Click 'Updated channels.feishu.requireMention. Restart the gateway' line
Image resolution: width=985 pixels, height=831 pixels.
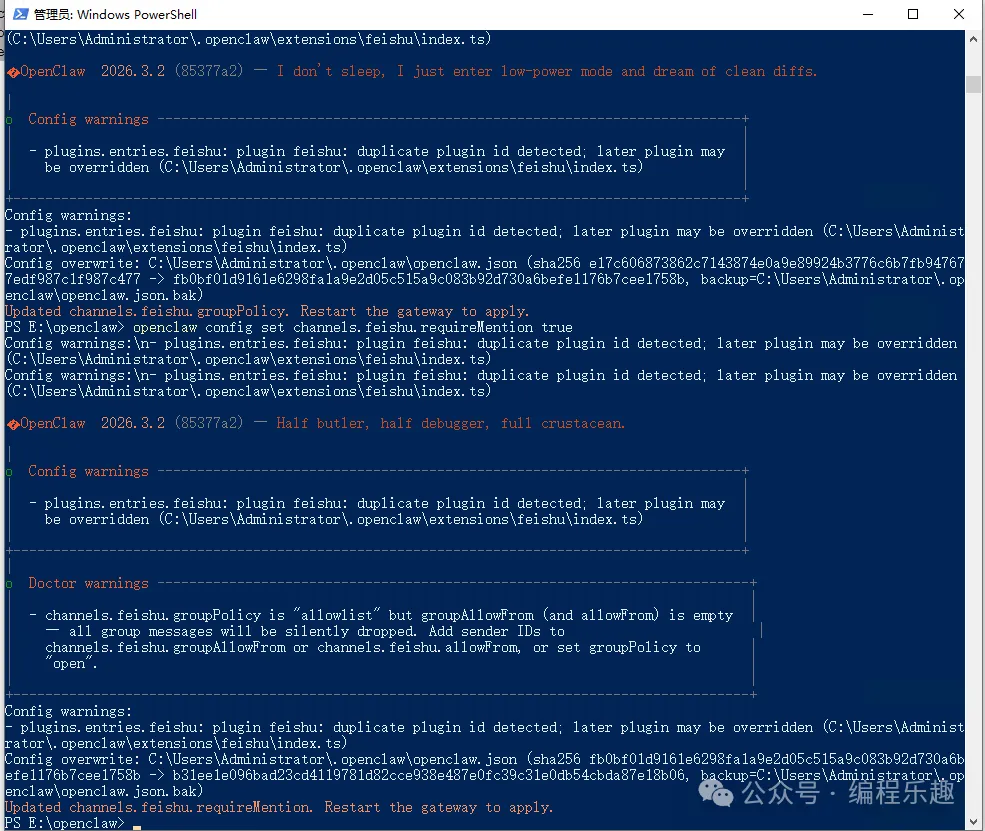[x=279, y=807]
